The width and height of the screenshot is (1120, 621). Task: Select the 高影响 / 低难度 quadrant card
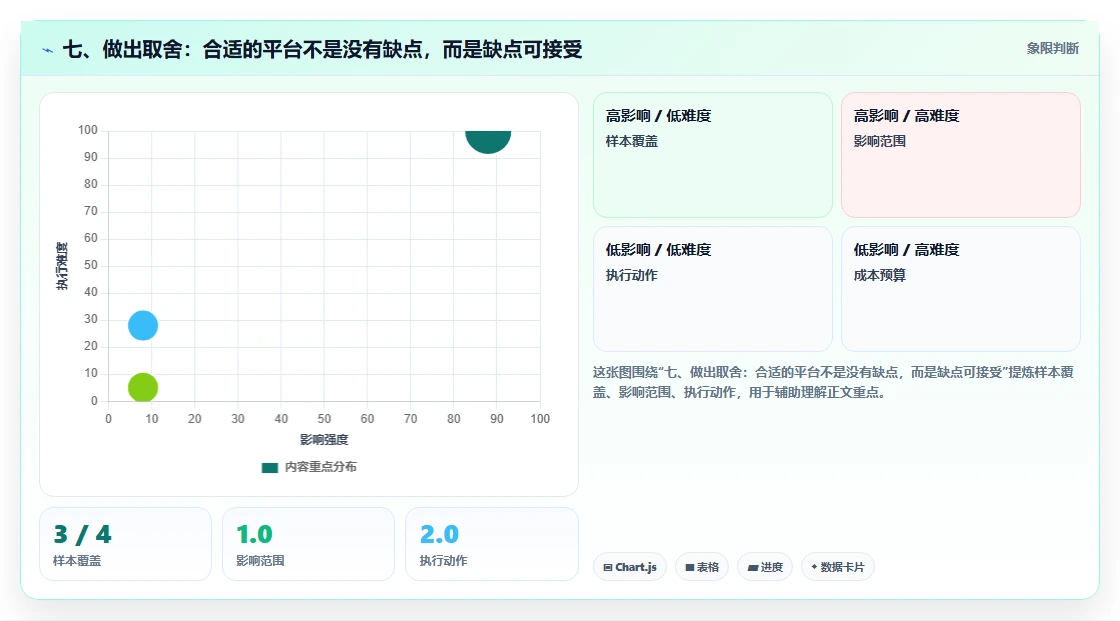coord(713,155)
